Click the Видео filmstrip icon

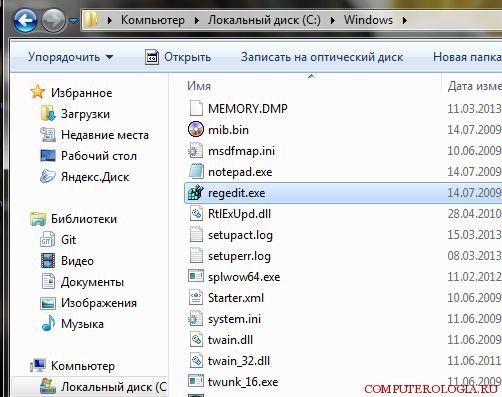click(48, 260)
